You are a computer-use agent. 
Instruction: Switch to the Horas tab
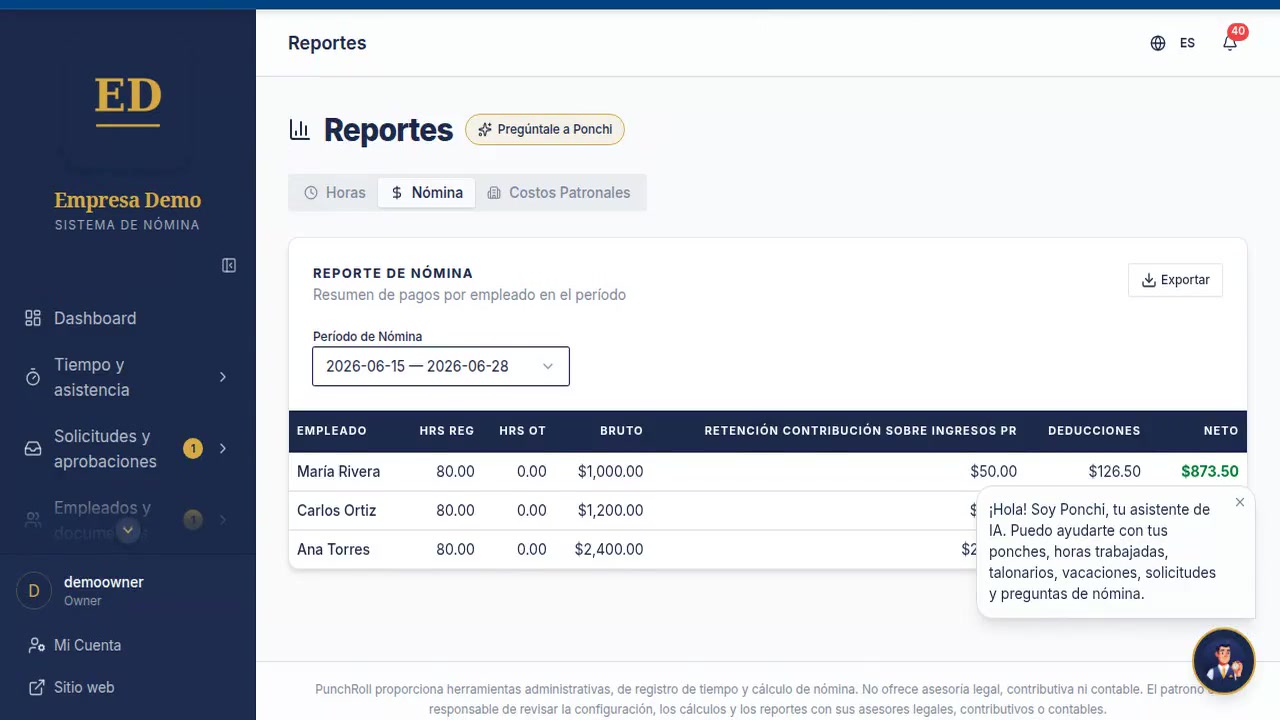pos(335,193)
